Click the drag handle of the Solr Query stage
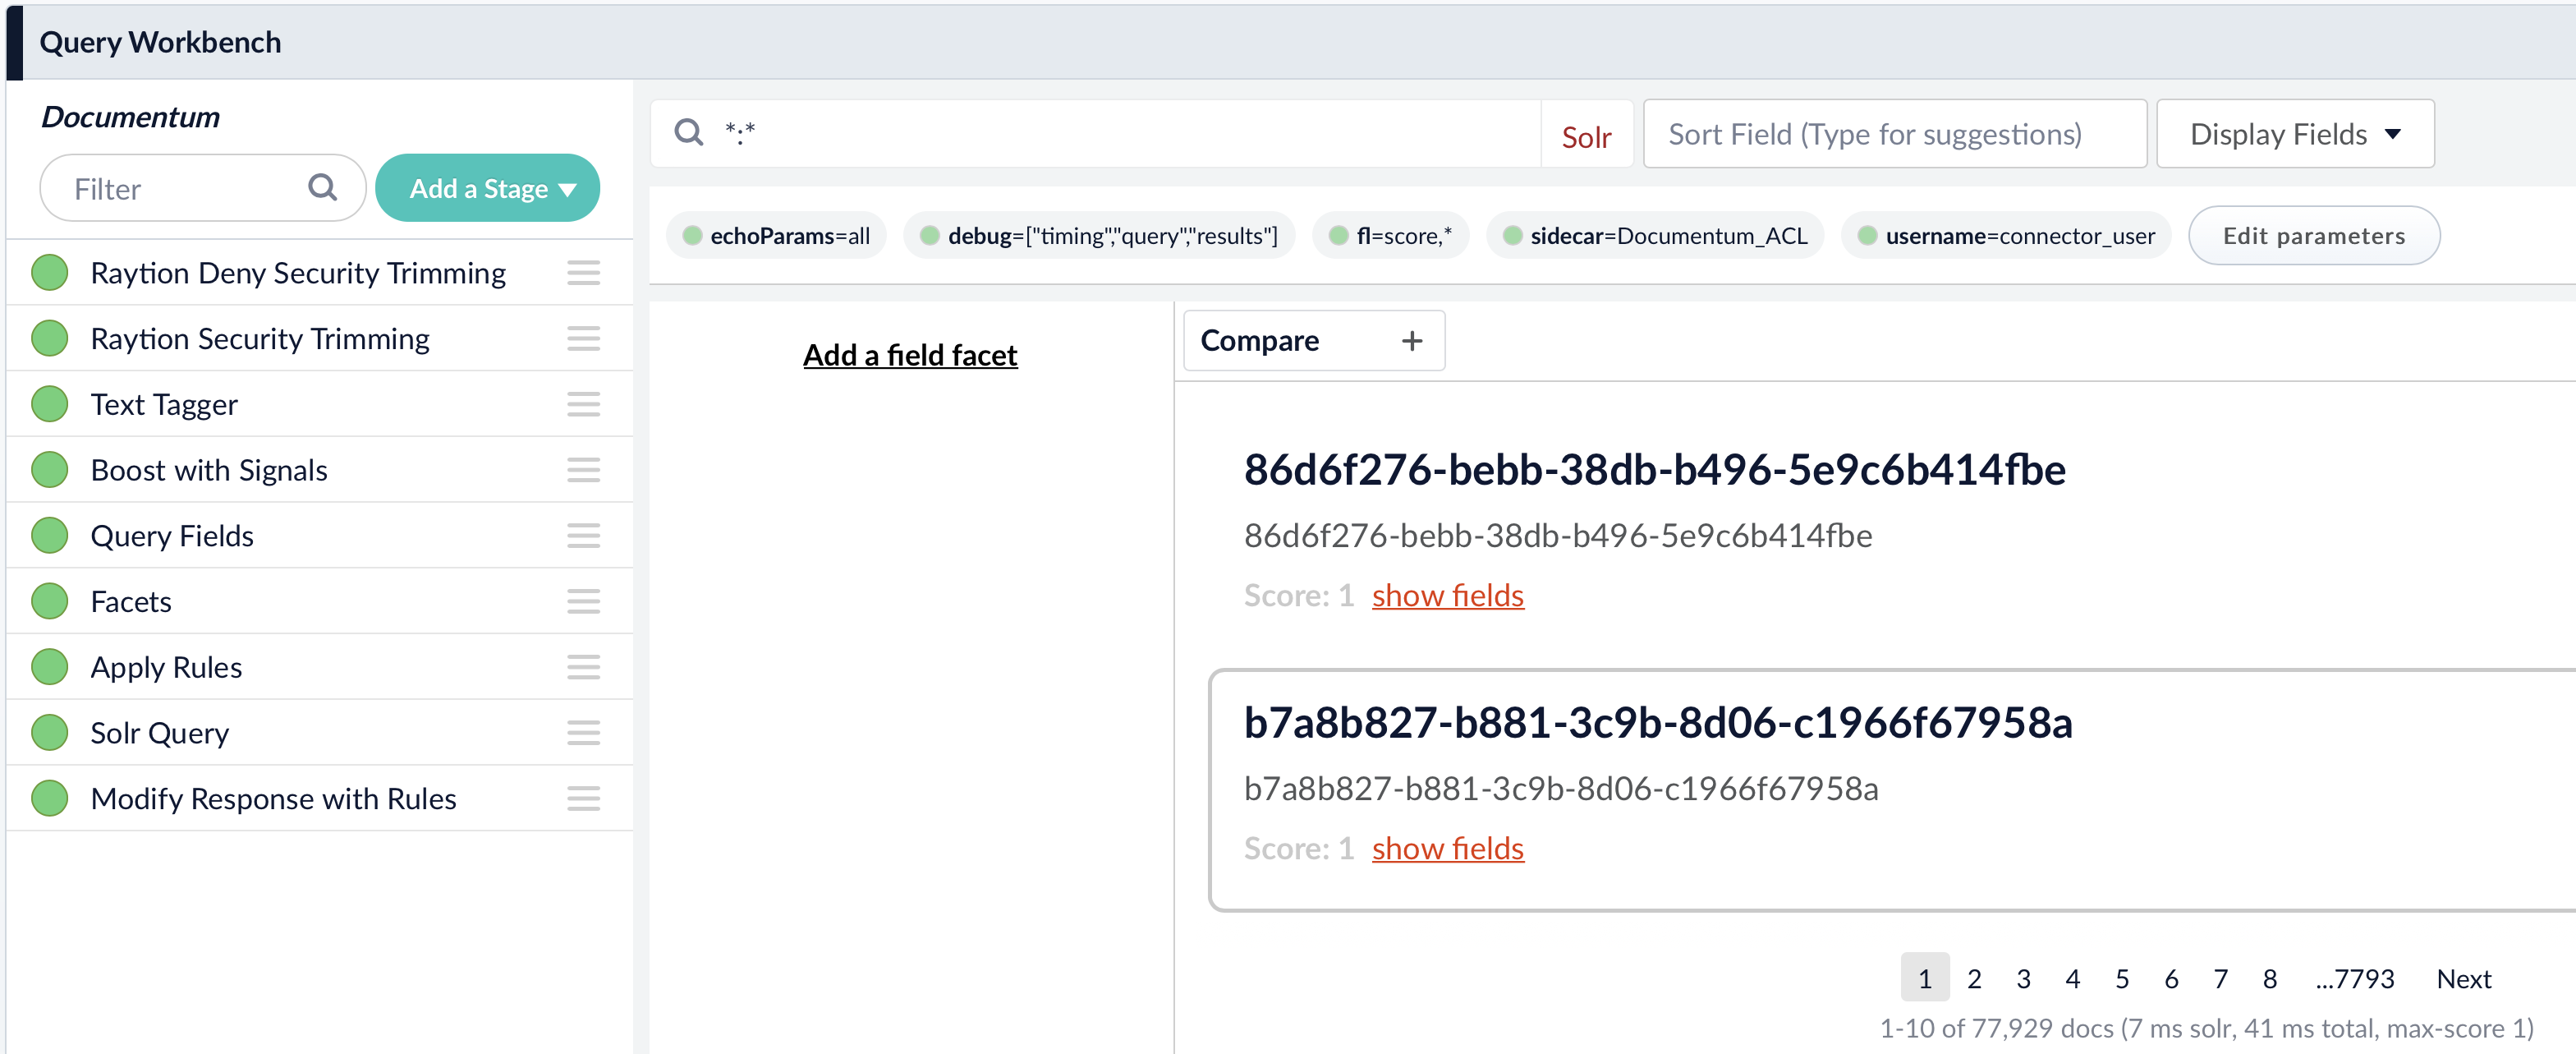The image size is (2576, 1054). [584, 732]
